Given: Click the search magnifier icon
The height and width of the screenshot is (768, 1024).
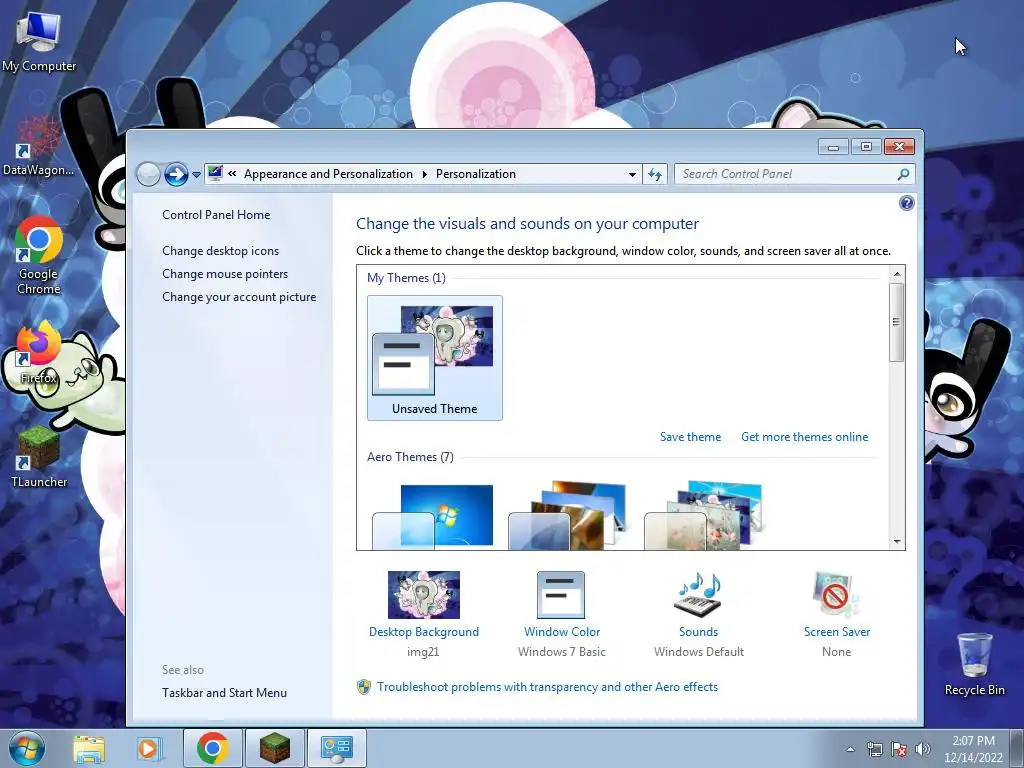Looking at the screenshot, I should click(903, 174).
